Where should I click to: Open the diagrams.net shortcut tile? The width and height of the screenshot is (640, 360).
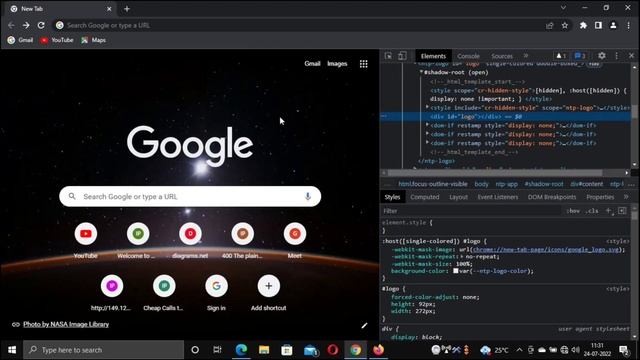pos(190,240)
